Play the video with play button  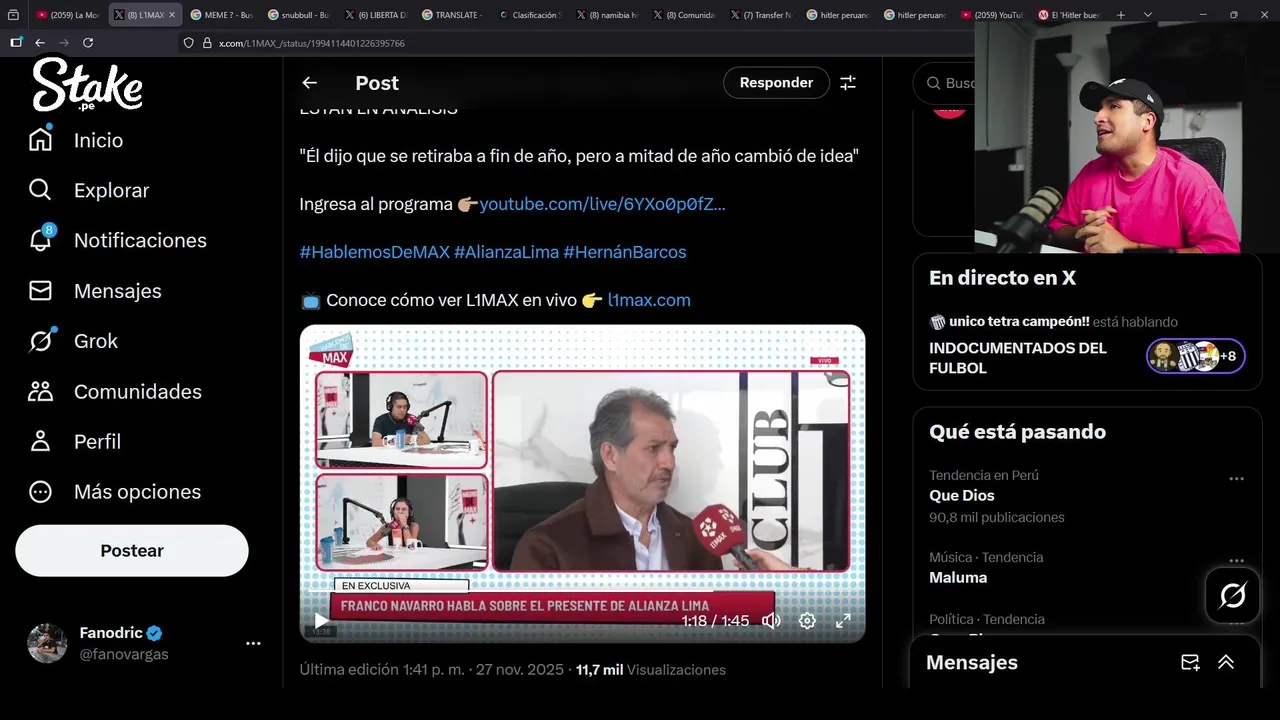pyautogui.click(x=321, y=620)
